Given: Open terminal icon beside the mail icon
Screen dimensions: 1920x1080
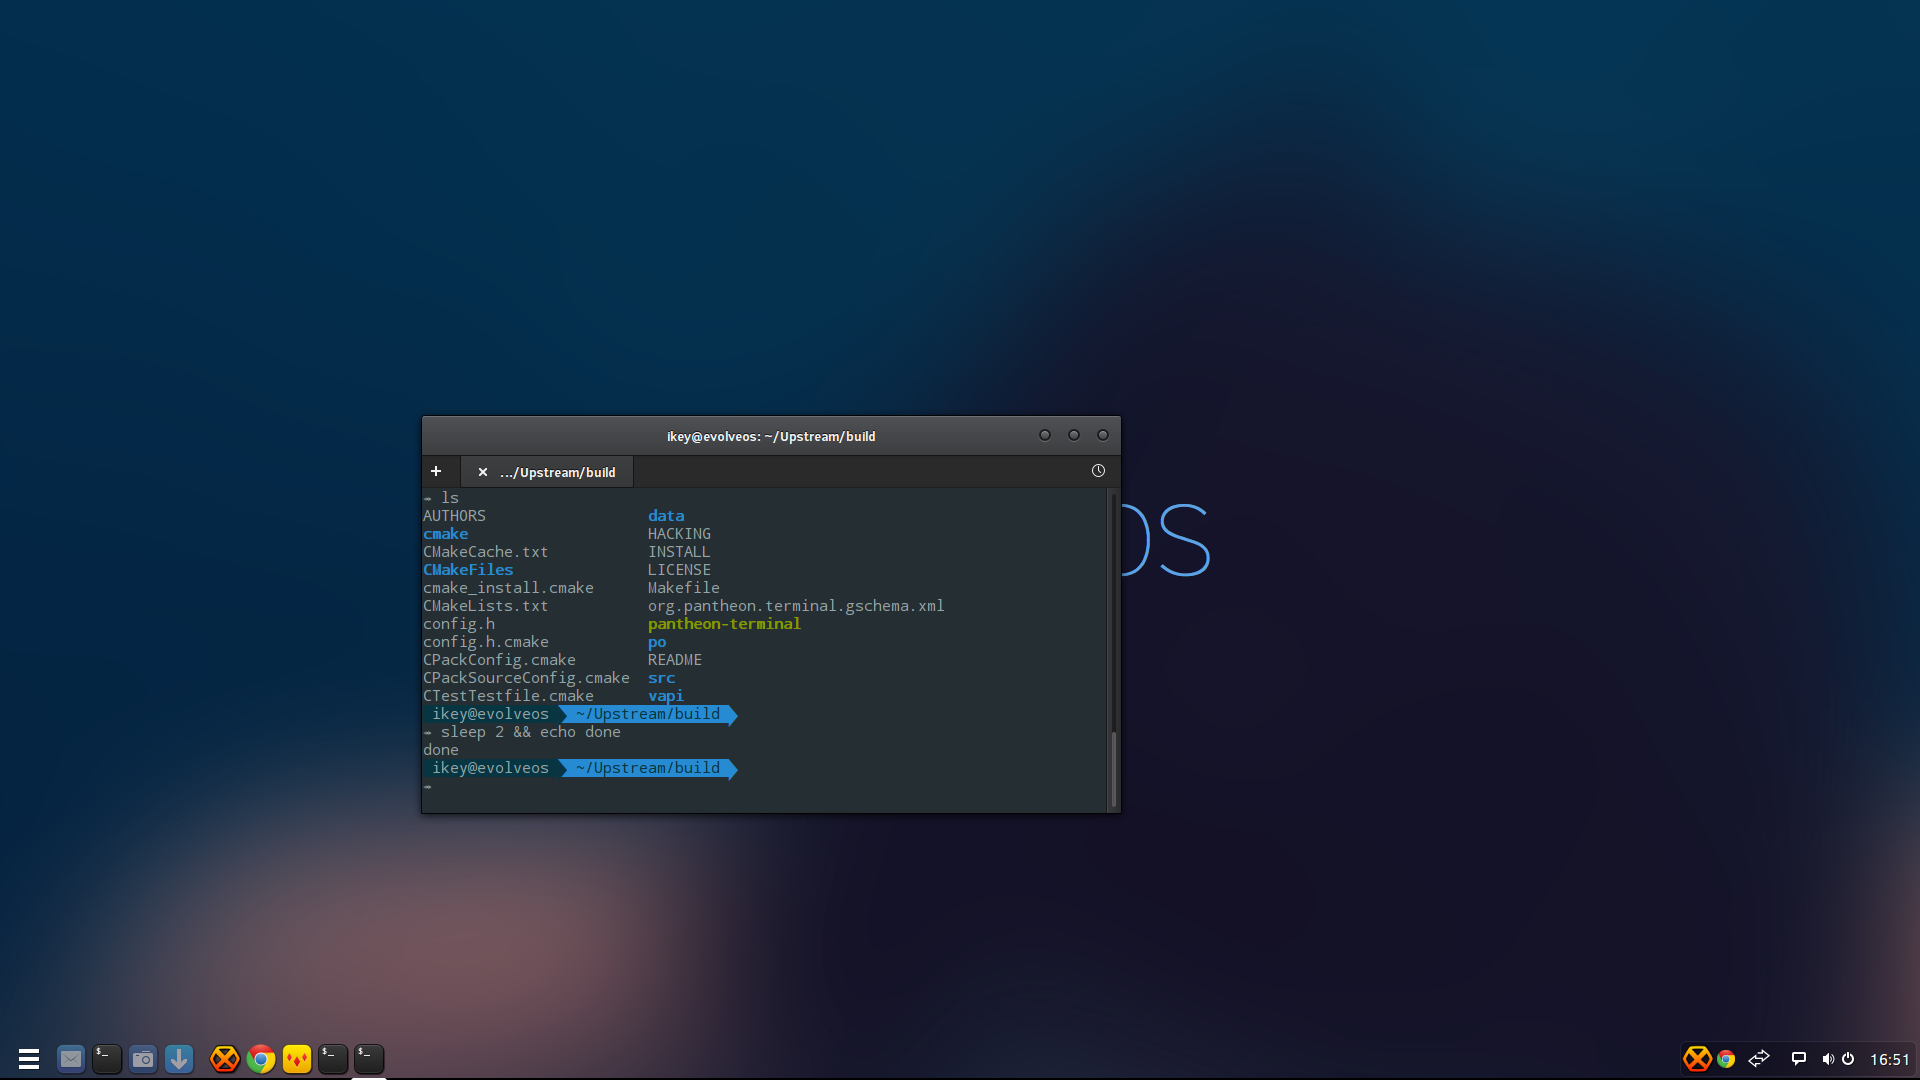Looking at the screenshot, I should [x=107, y=1058].
